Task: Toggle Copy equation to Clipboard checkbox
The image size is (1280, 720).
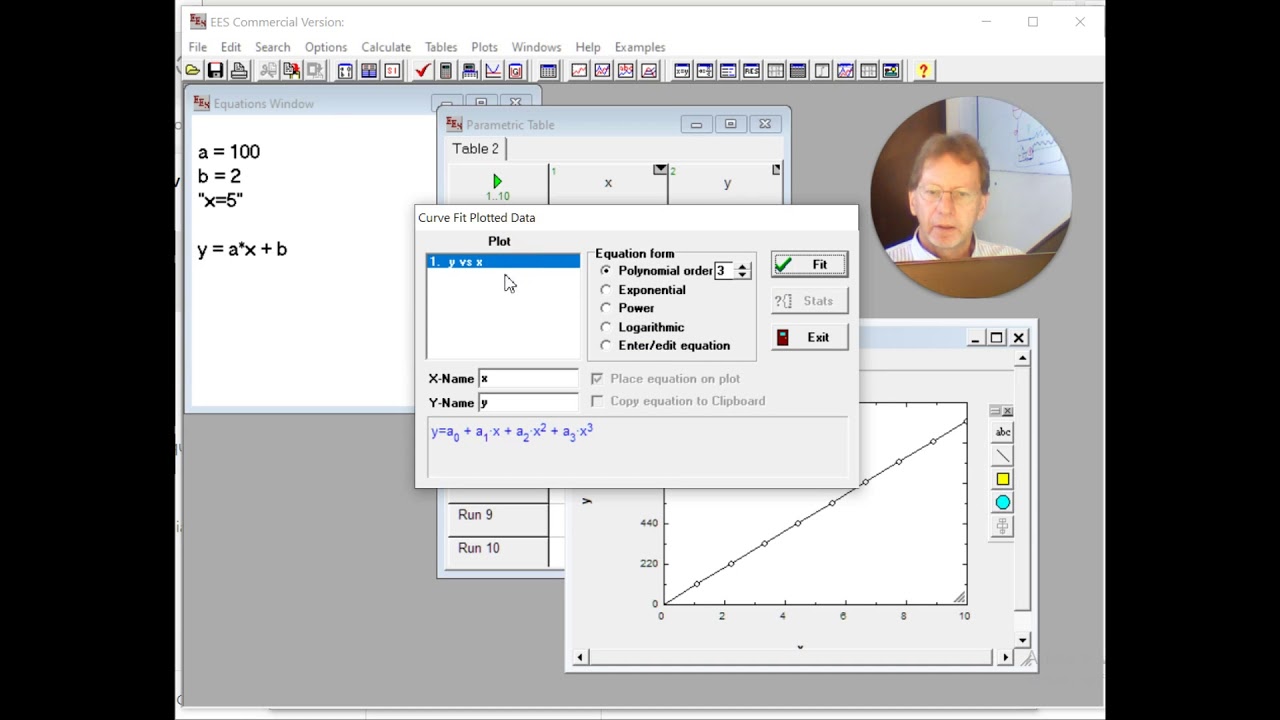Action: [x=597, y=401]
